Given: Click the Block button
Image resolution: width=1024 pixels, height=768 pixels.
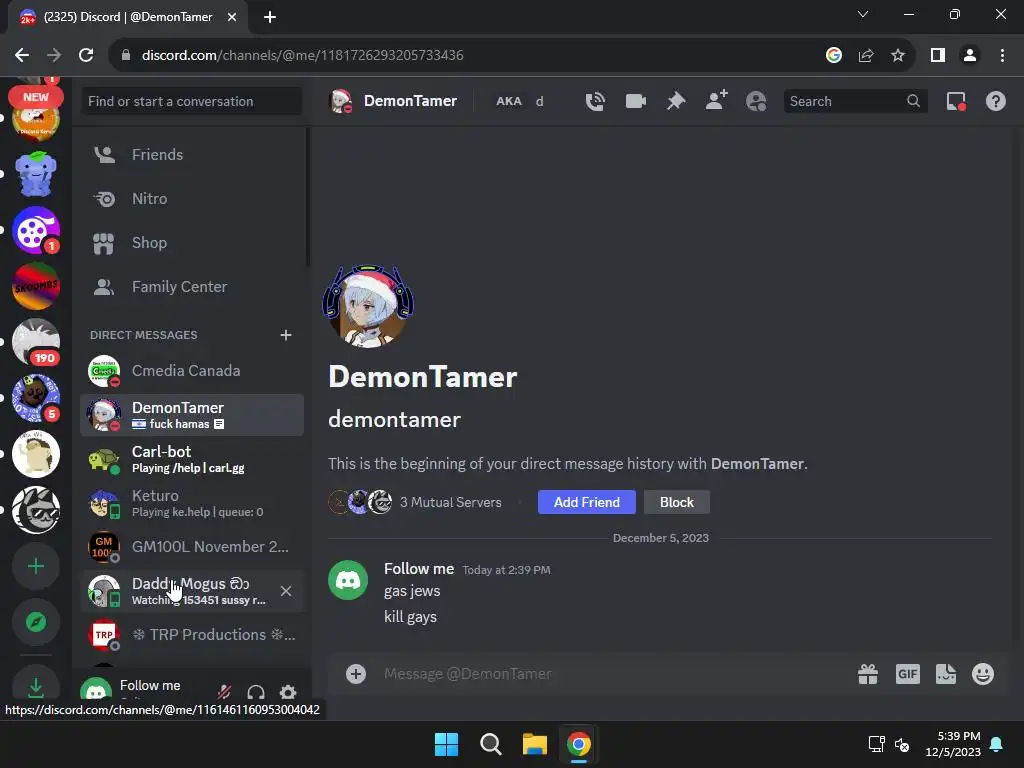Looking at the screenshot, I should (677, 502).
